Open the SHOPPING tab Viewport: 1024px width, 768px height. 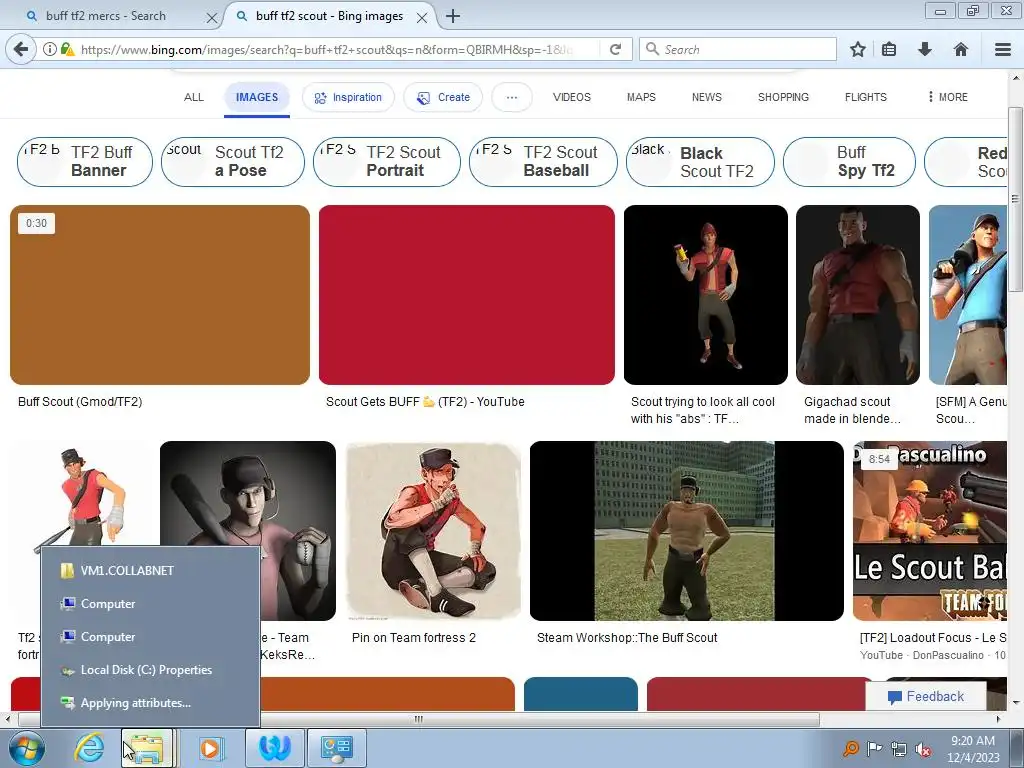pyautogui.click(x=783, y=97)
